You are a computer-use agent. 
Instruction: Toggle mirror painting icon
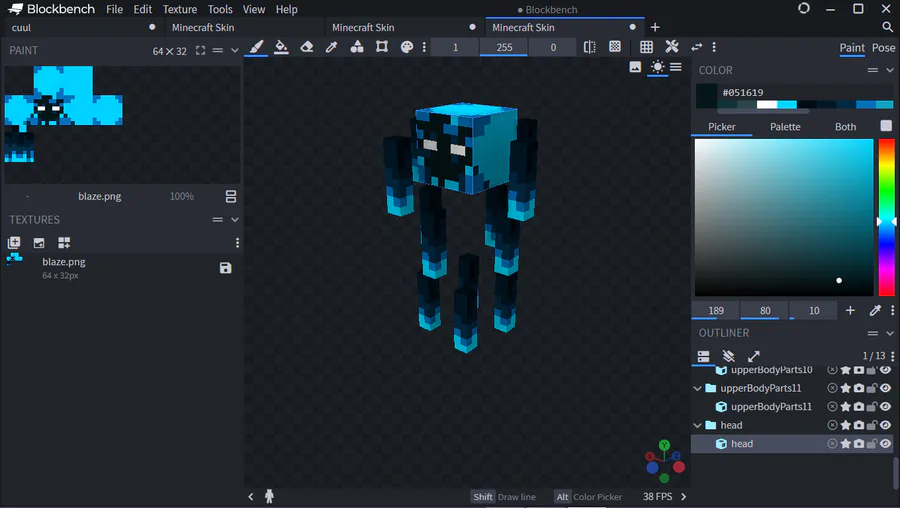pyautogui.click(x=589, y=47)
